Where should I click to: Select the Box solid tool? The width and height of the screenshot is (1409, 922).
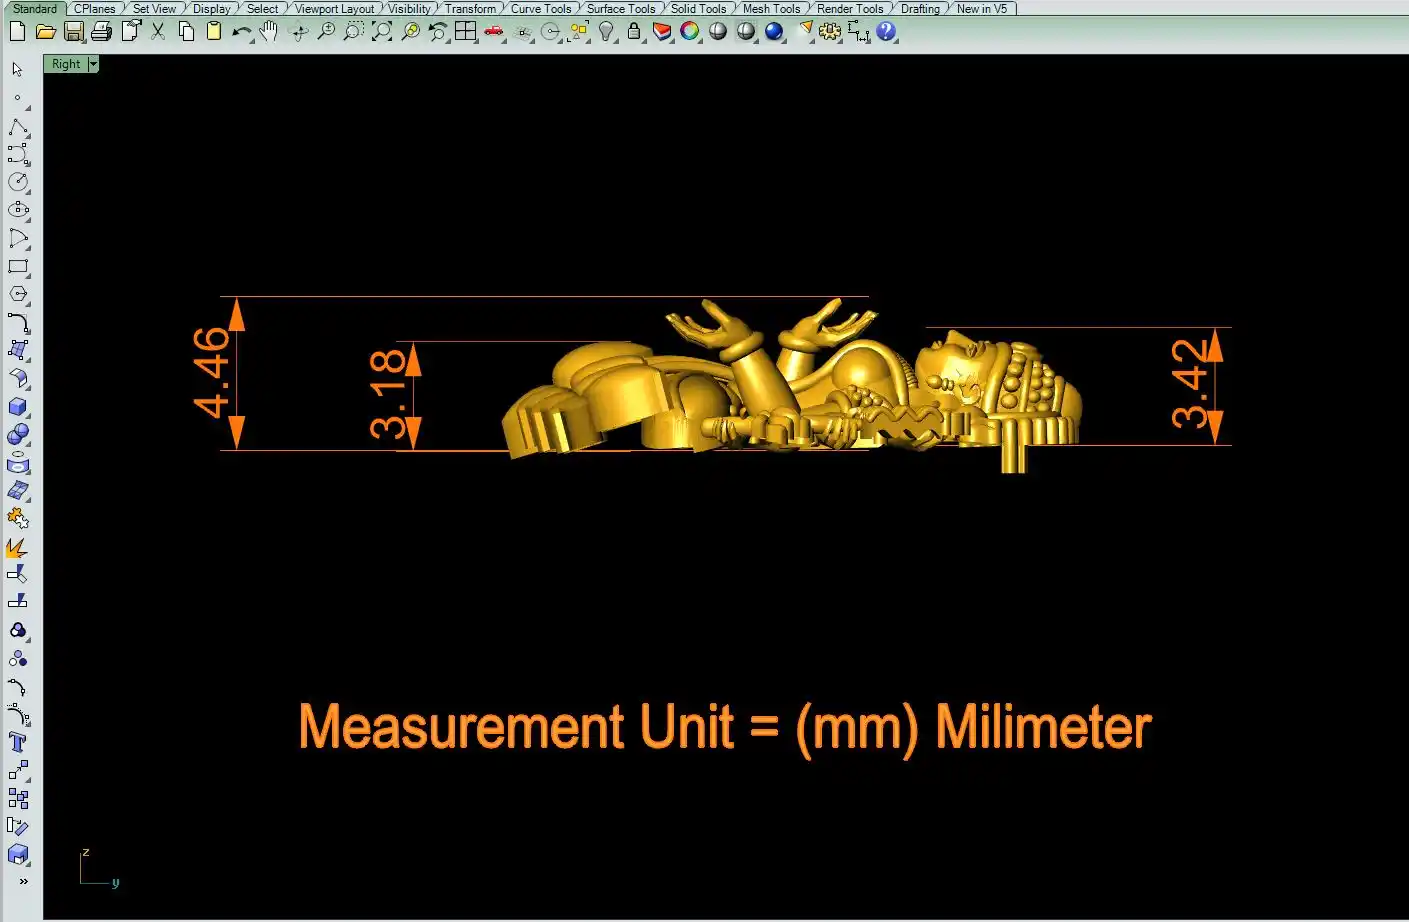tap(18, 407)
